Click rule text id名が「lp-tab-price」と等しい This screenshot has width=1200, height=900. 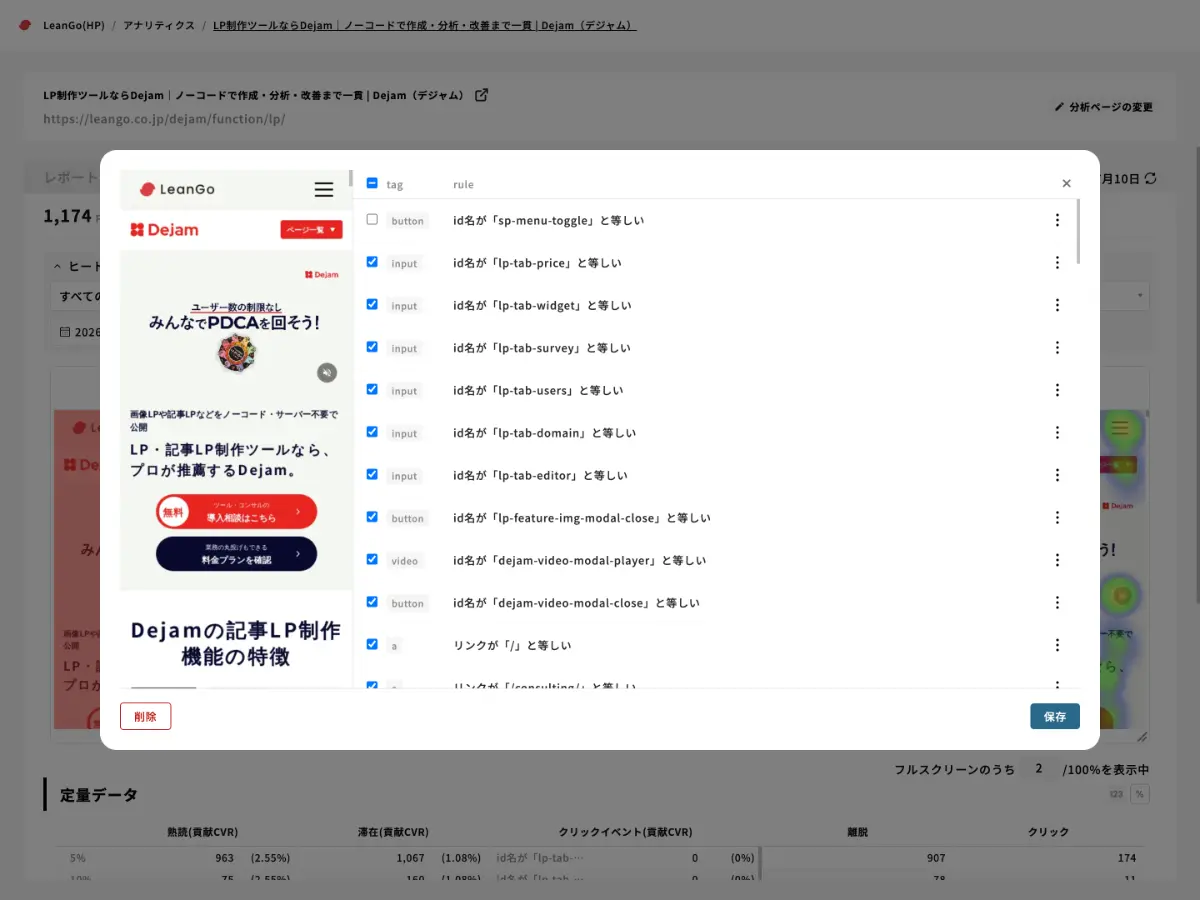tap(537, 263)
